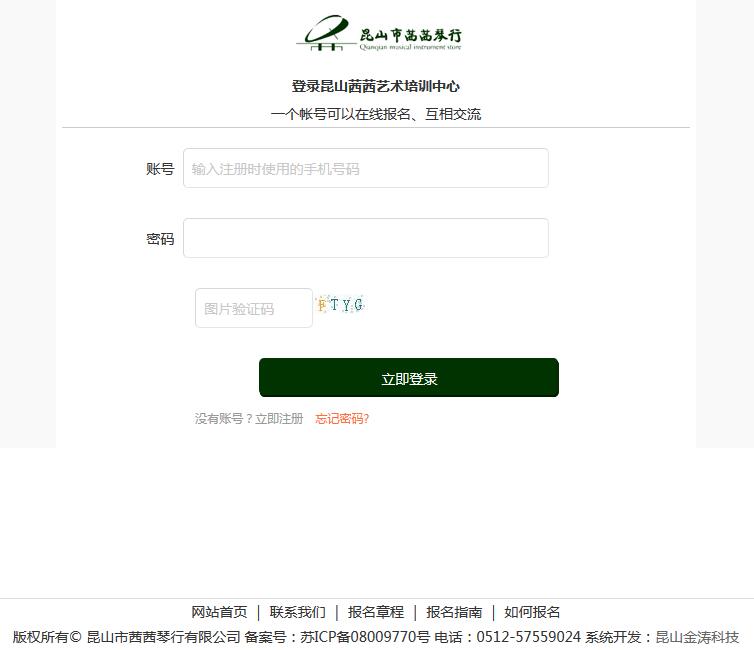
Task: Select the 图片验证码 captcha input box
Action: coord(254,308)
